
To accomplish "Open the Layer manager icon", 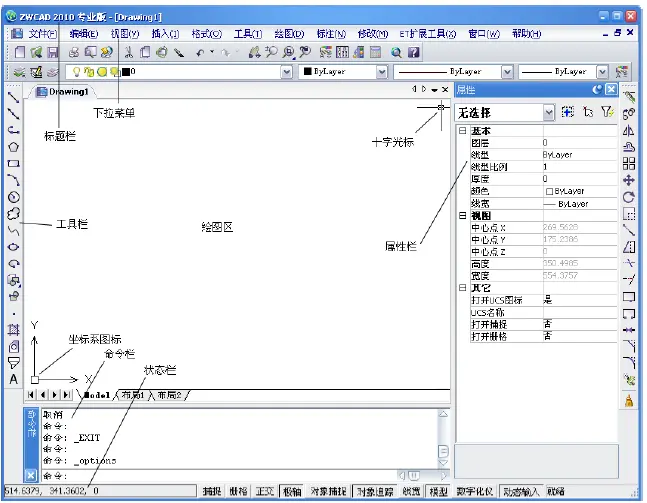I will [19, 72].
